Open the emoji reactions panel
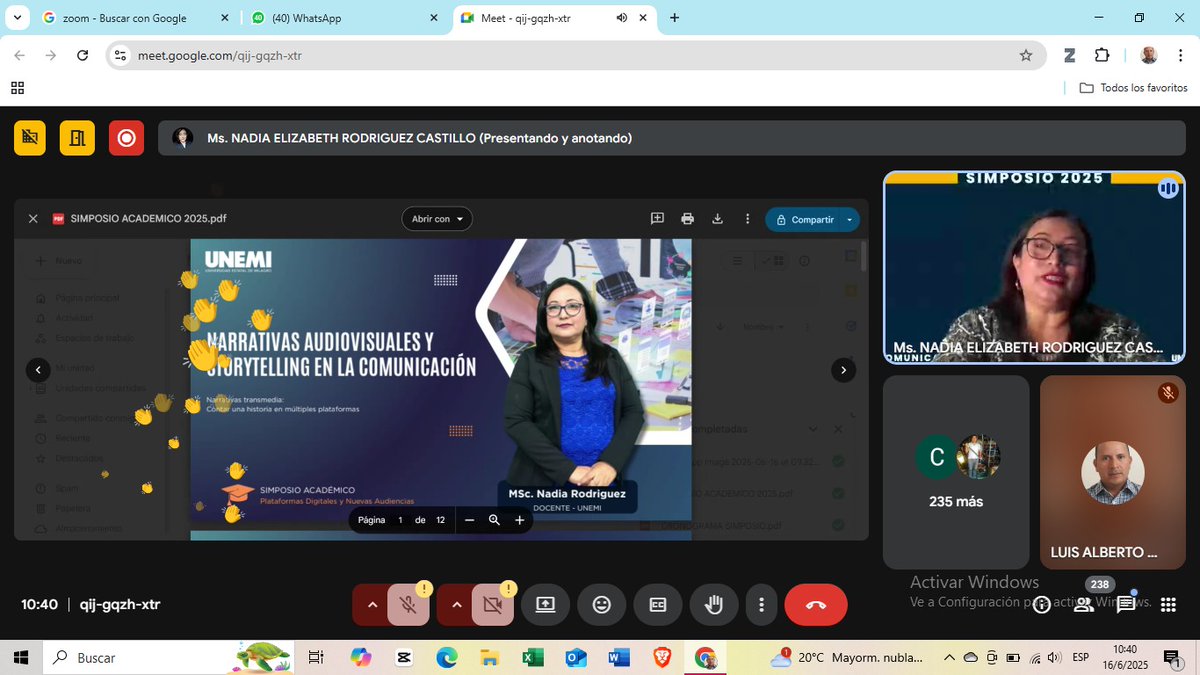The image size is (1200, 675). pos(601,605)
